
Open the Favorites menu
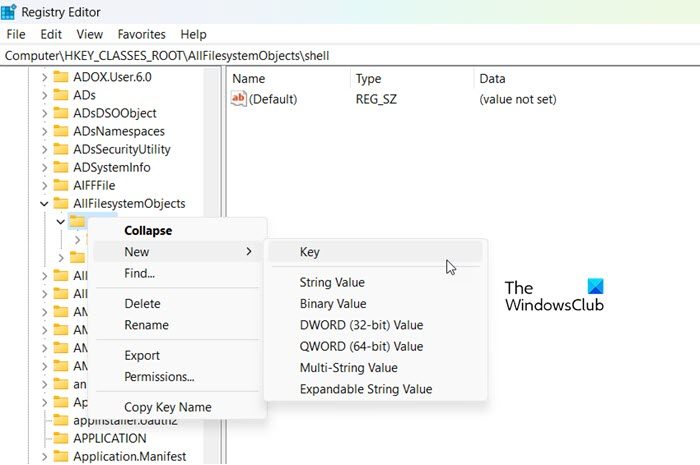tap(143, 34)
